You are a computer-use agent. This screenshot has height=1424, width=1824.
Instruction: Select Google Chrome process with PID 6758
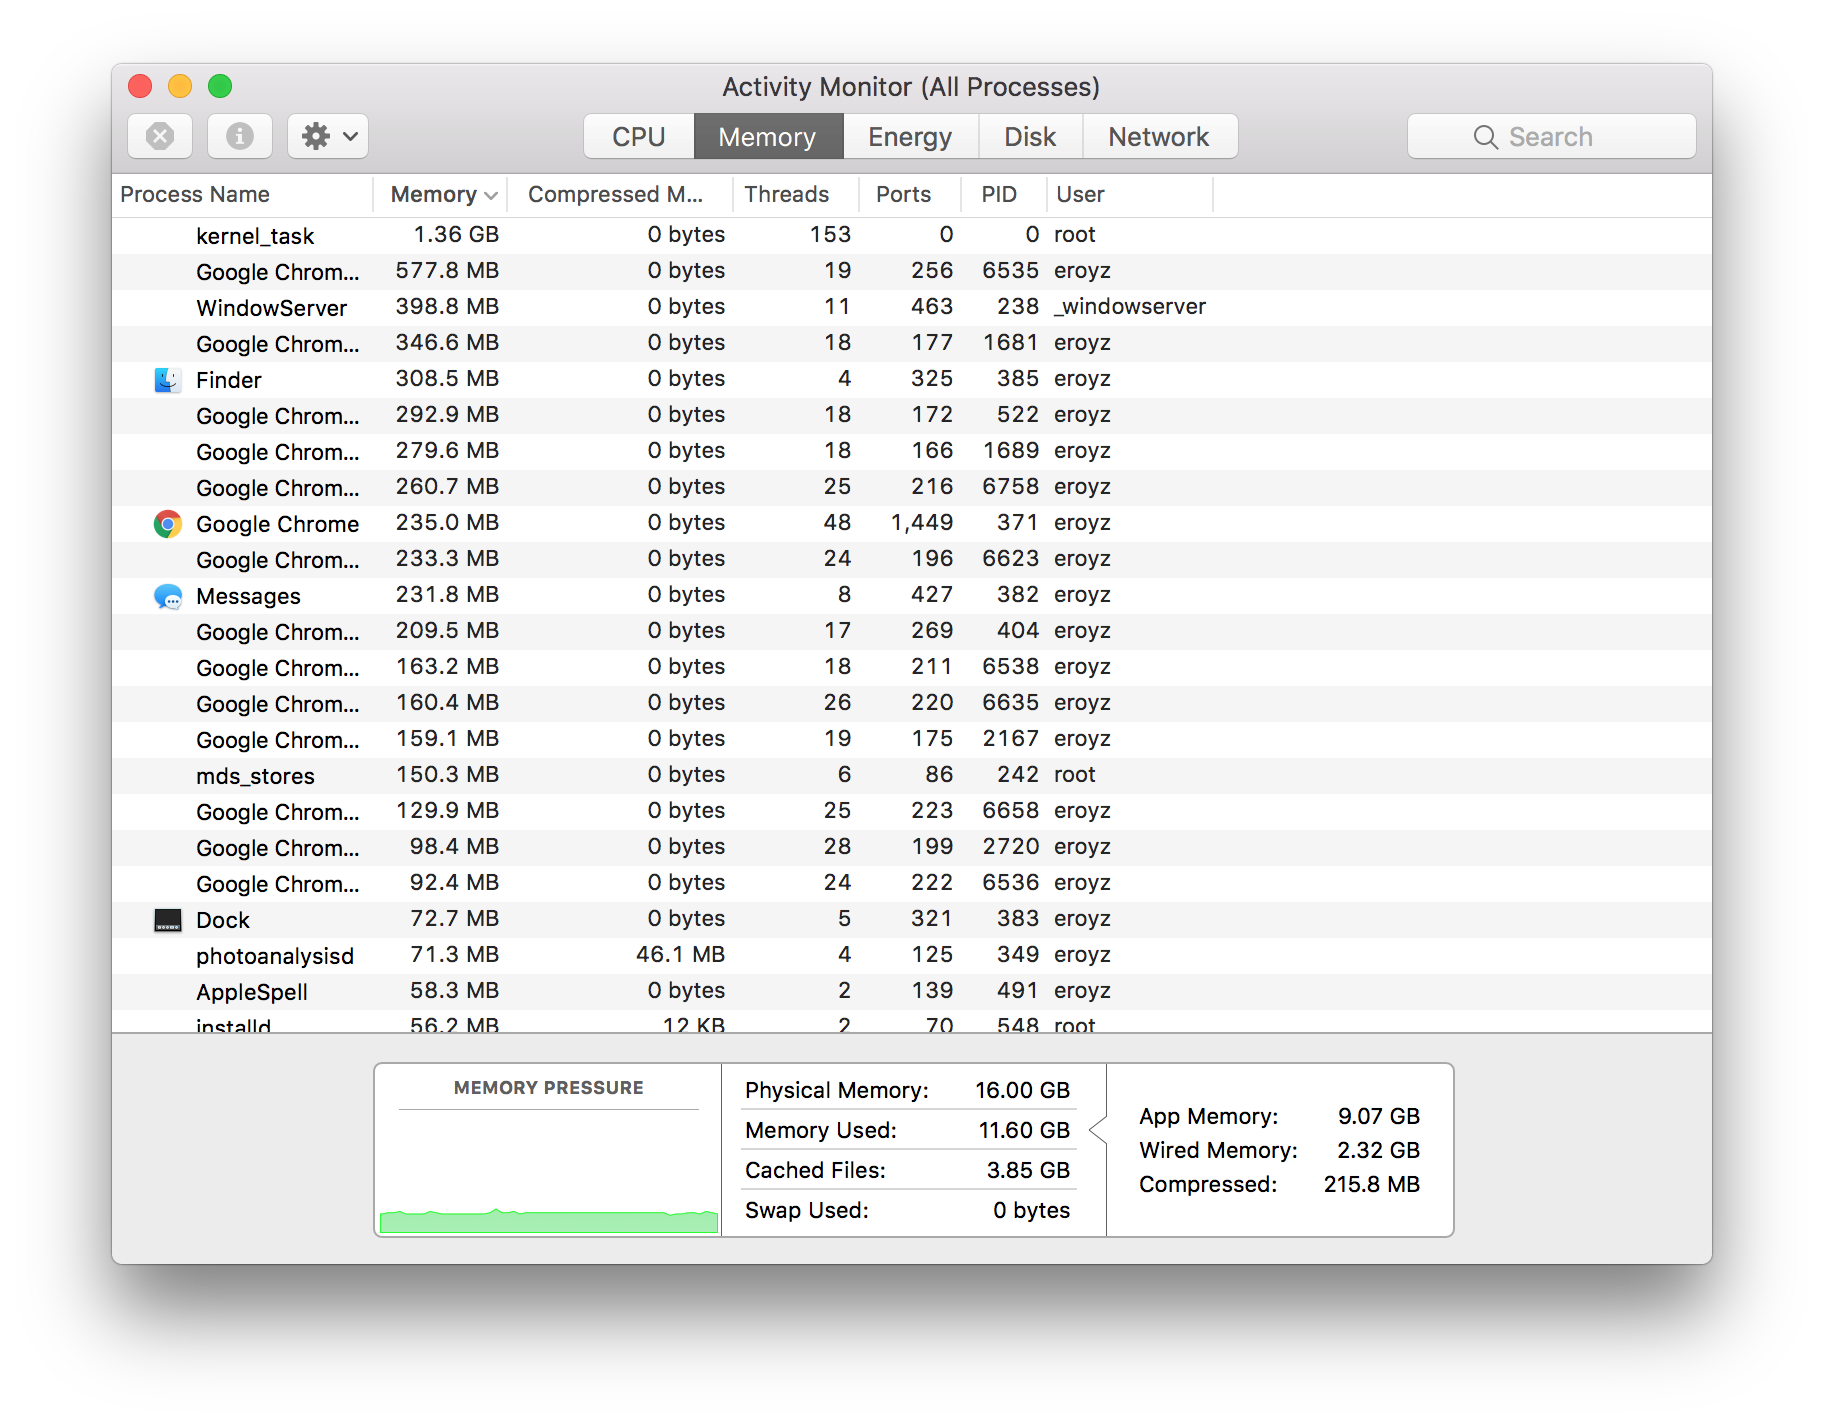(912, 488)
